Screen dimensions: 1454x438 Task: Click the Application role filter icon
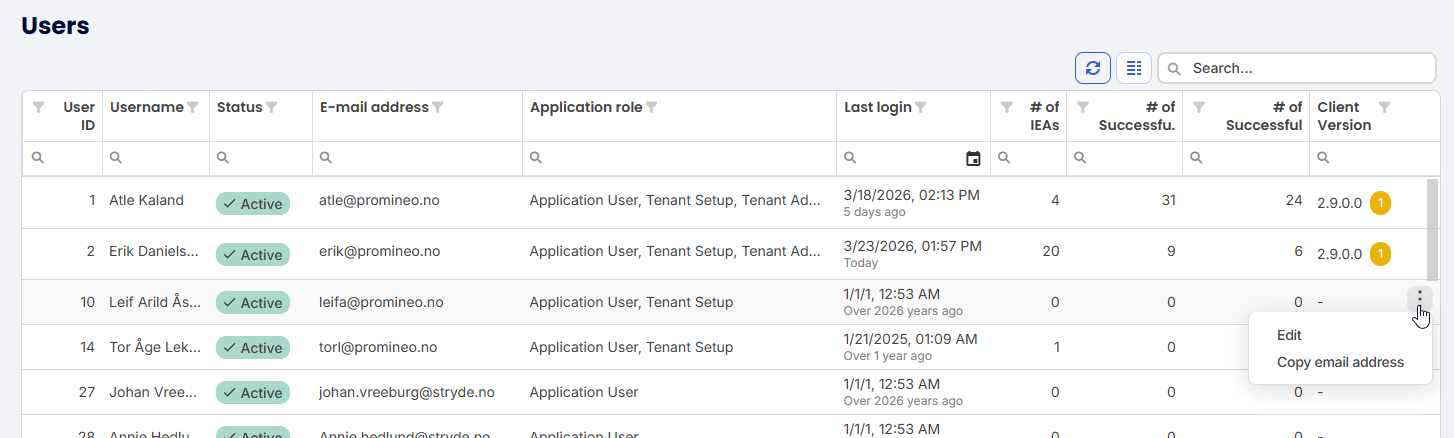click(651, 107)
